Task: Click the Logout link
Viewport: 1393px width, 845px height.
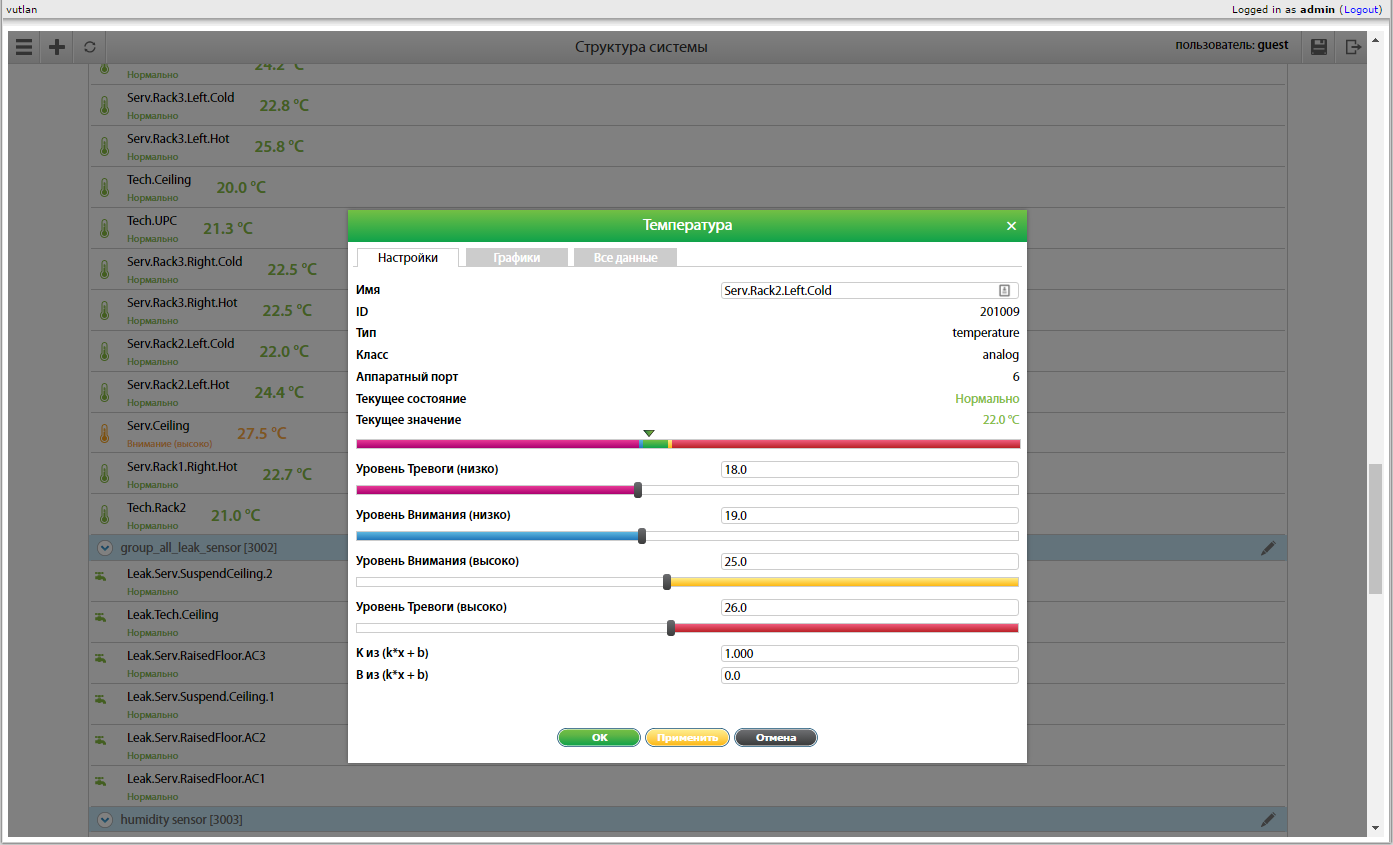Action: point(1361,9)
